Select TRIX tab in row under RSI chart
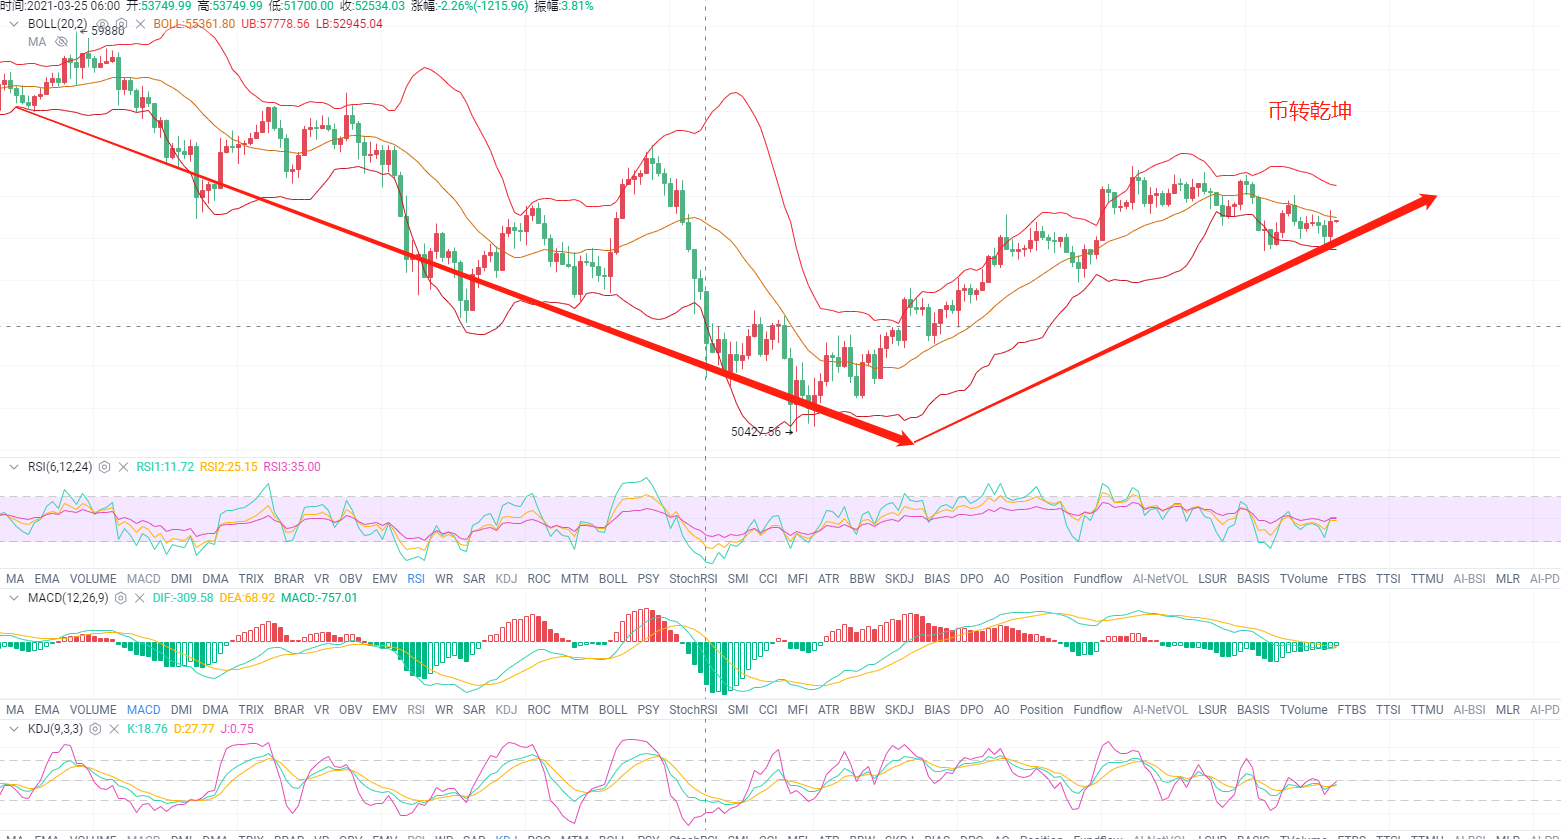 click(251, 579)
